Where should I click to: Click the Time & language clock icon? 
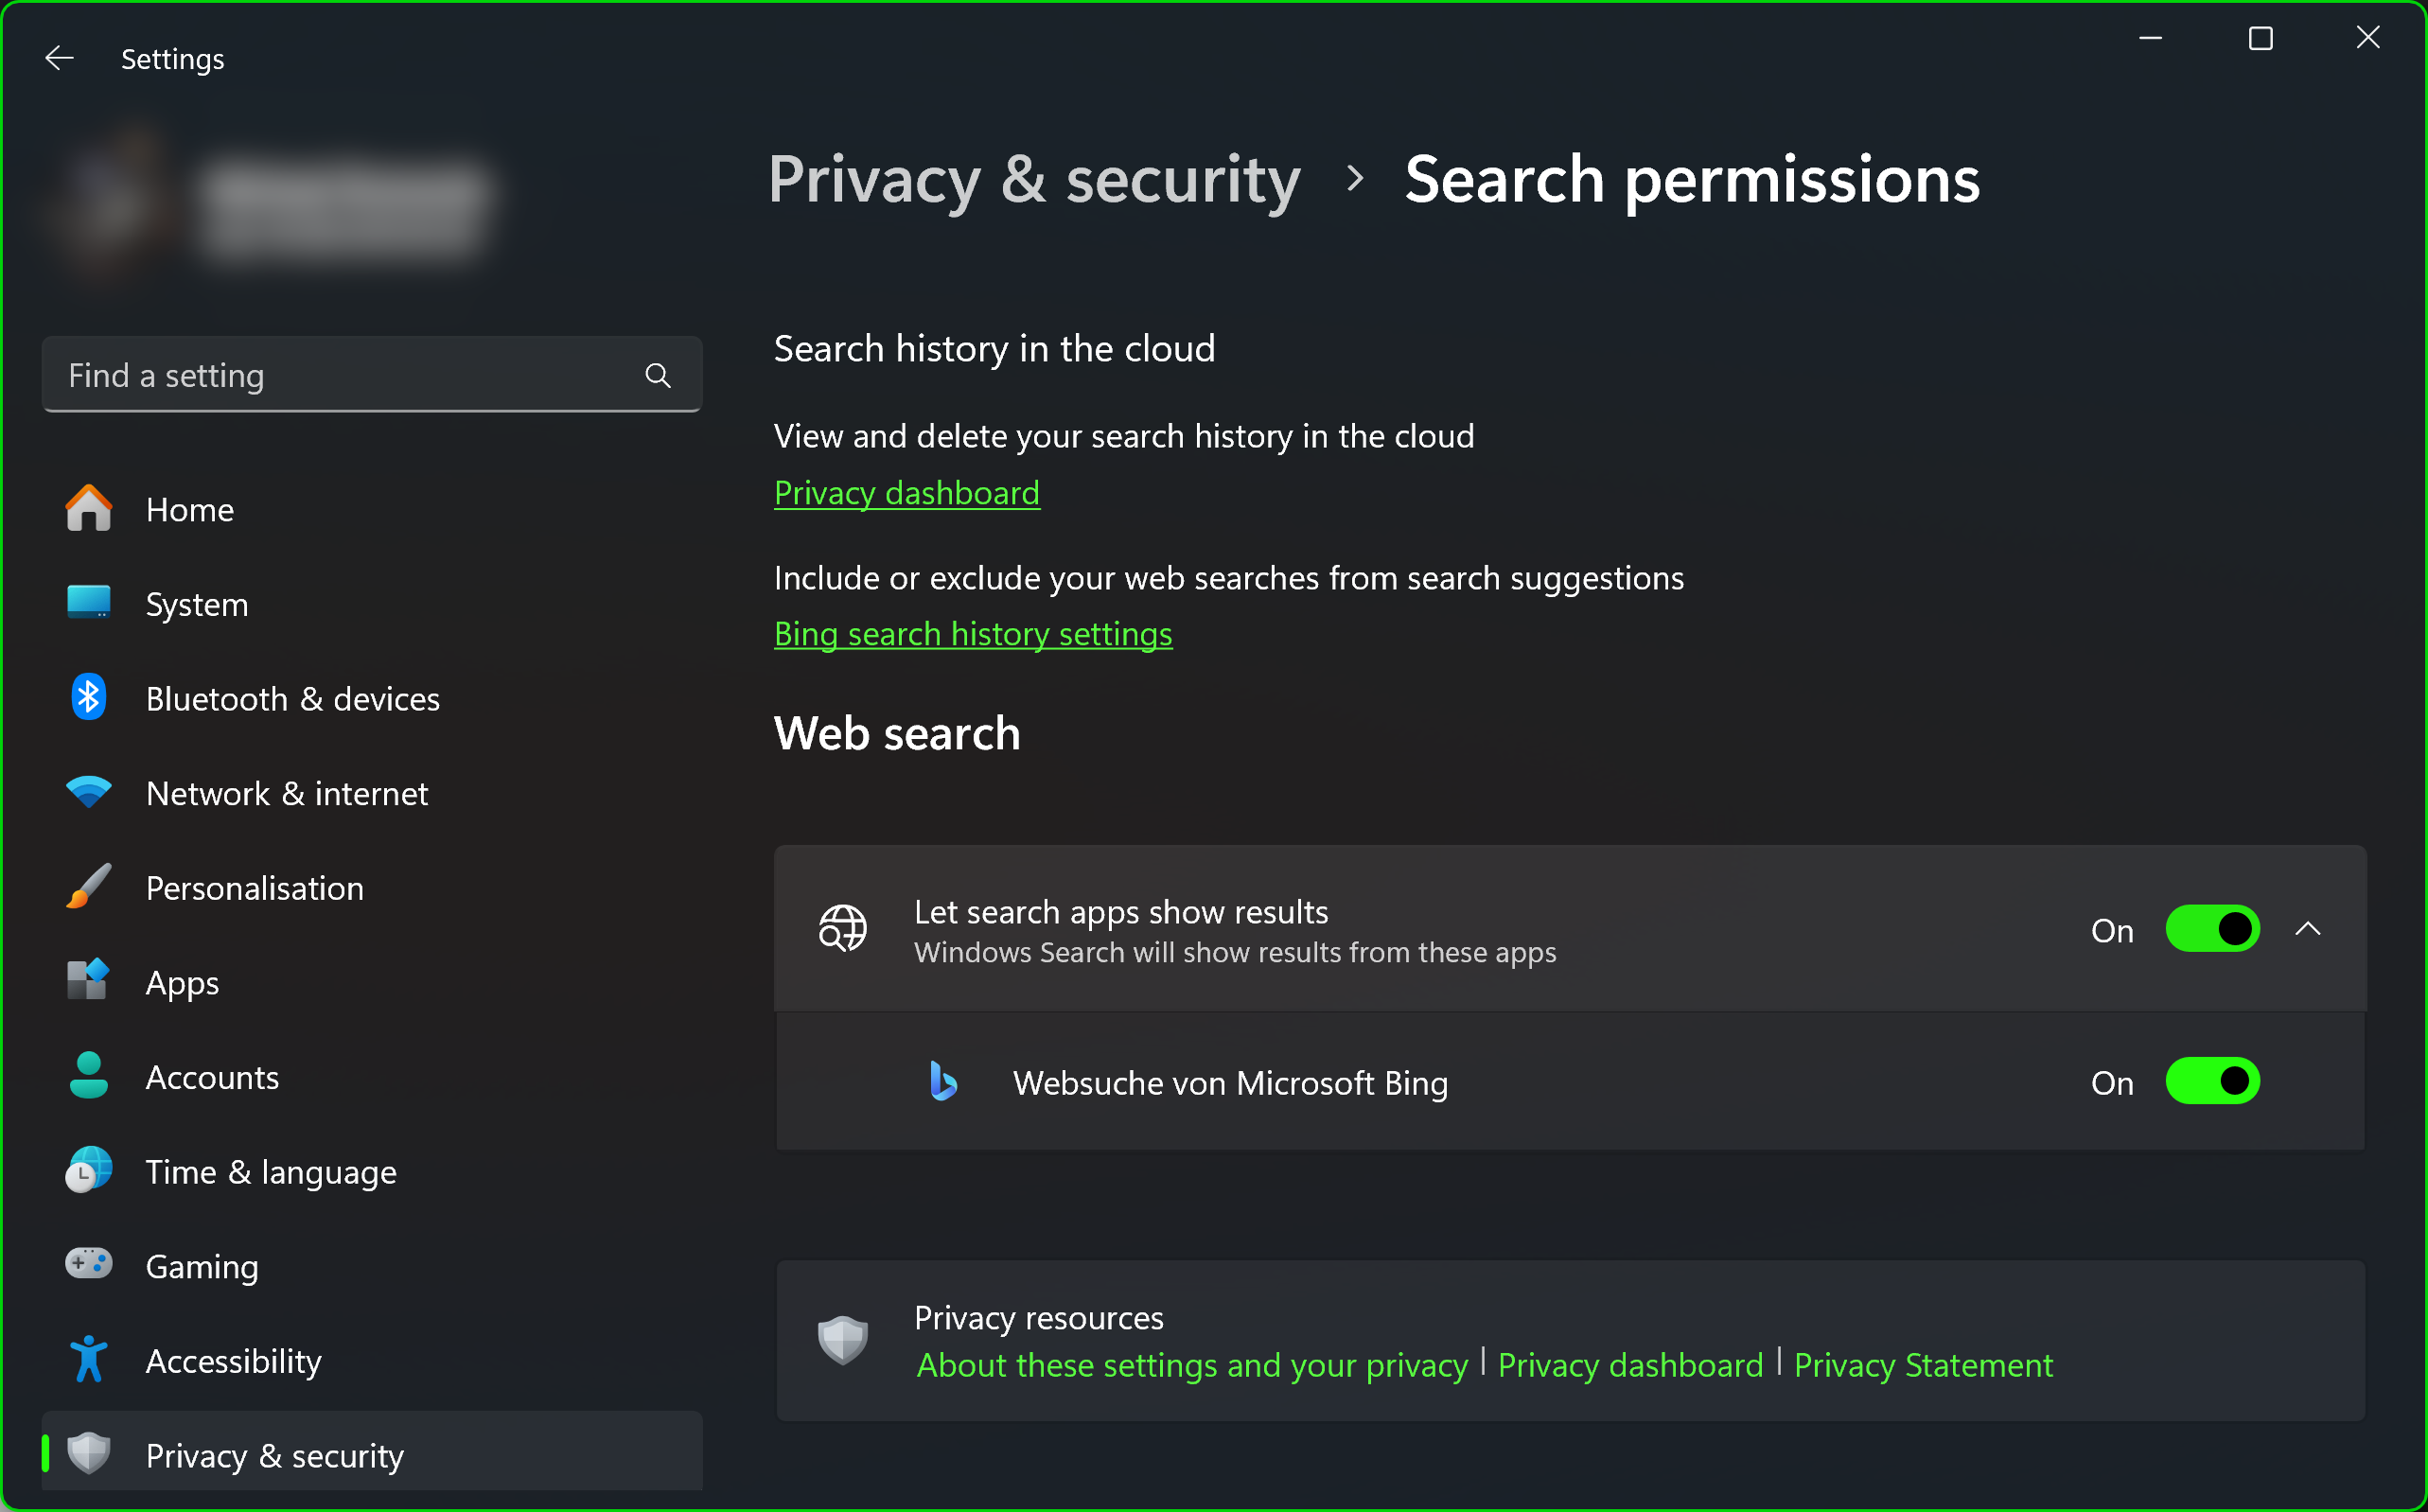pos(89,1171)
